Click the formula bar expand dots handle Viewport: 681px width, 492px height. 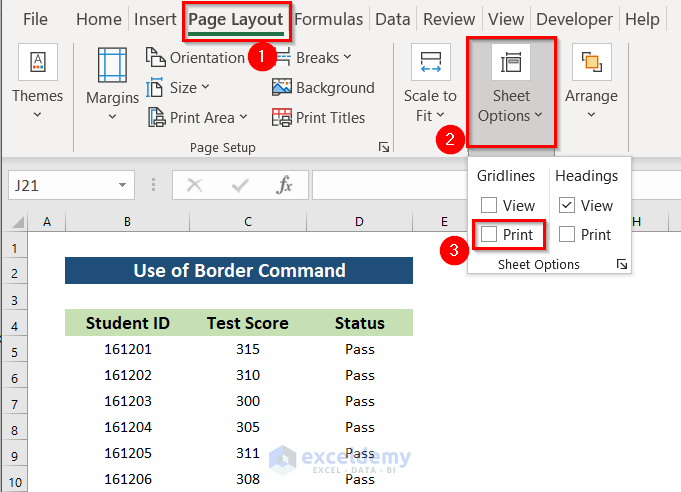point(153,185)
